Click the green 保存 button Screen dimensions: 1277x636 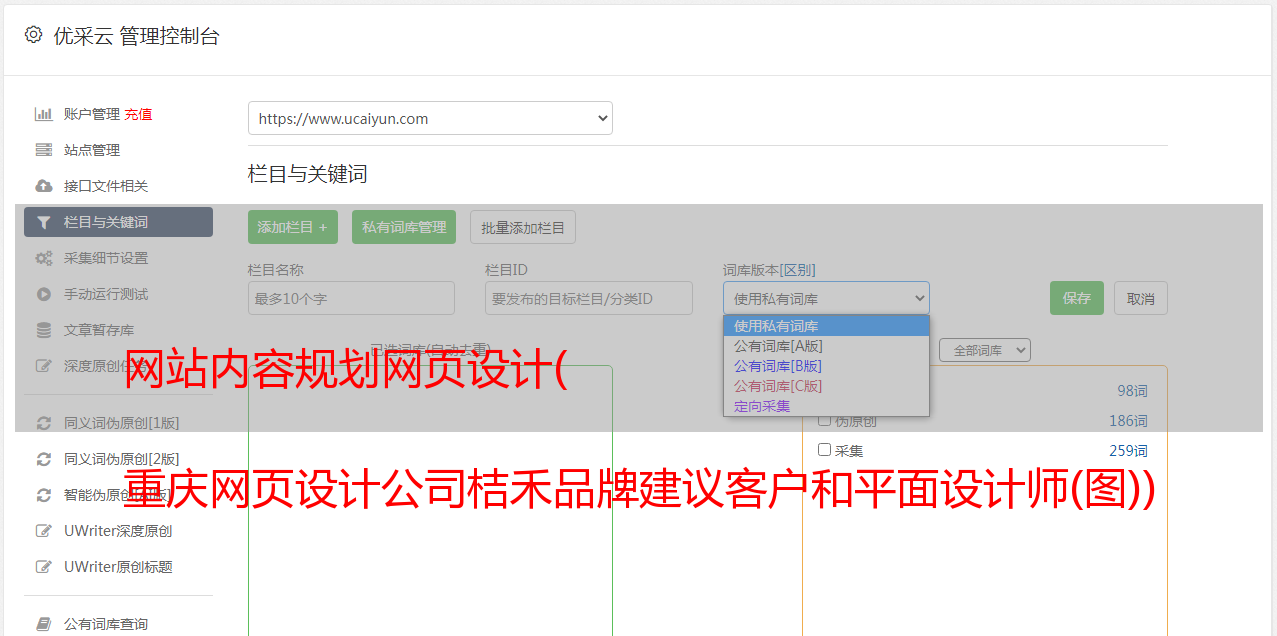click(1077, 298)
